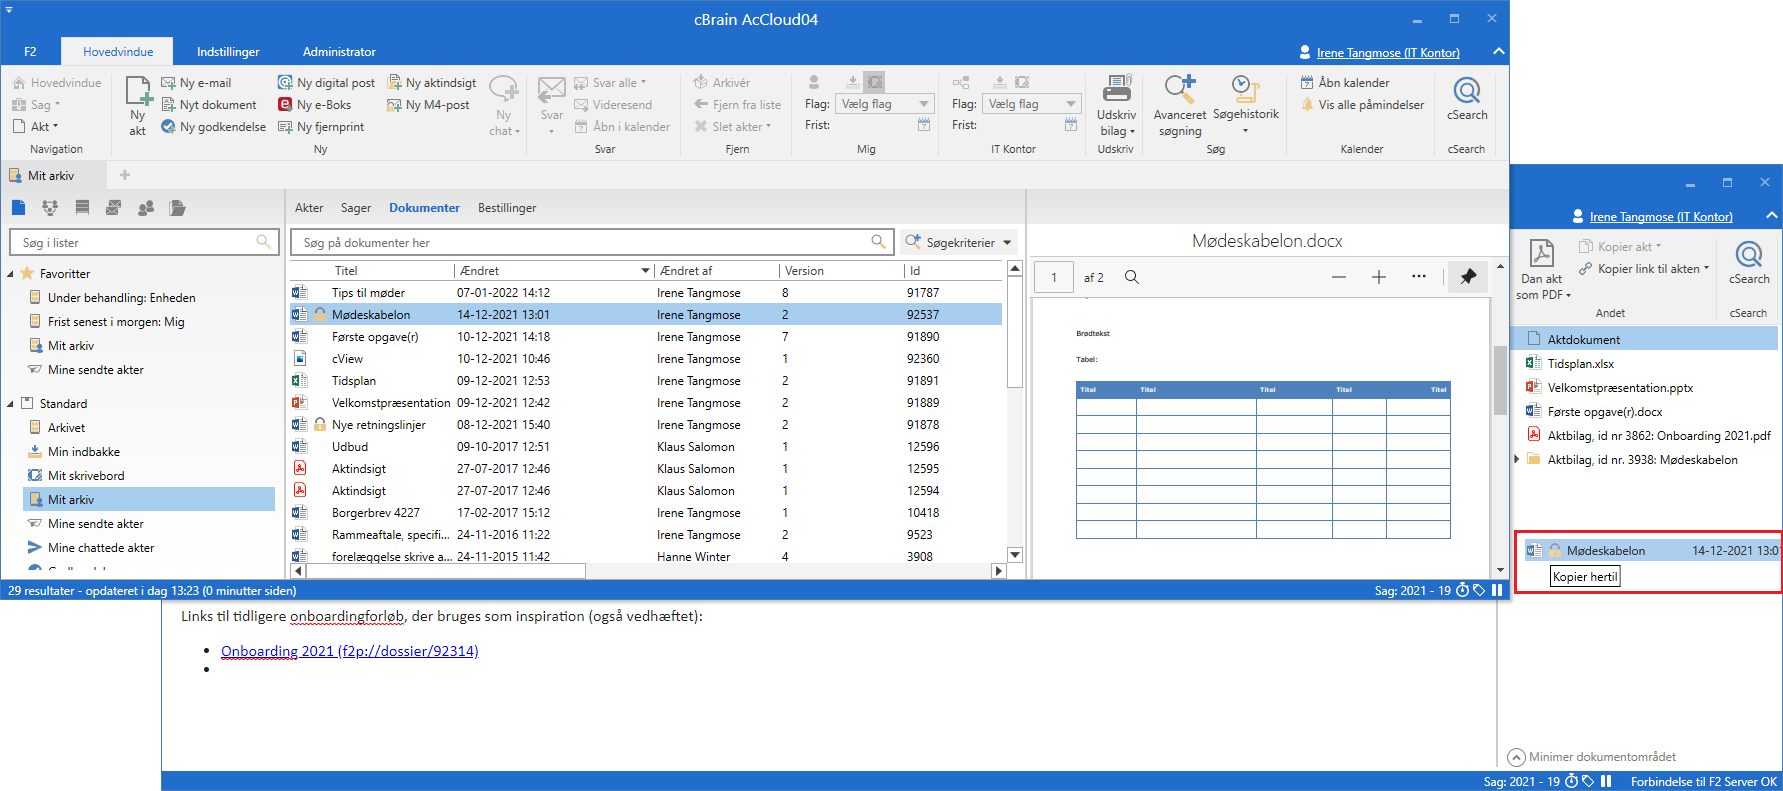The height and width of the screenshot is (791, 1783).
Task: Create a Ny fjernprint
Action: pos(321,127)
